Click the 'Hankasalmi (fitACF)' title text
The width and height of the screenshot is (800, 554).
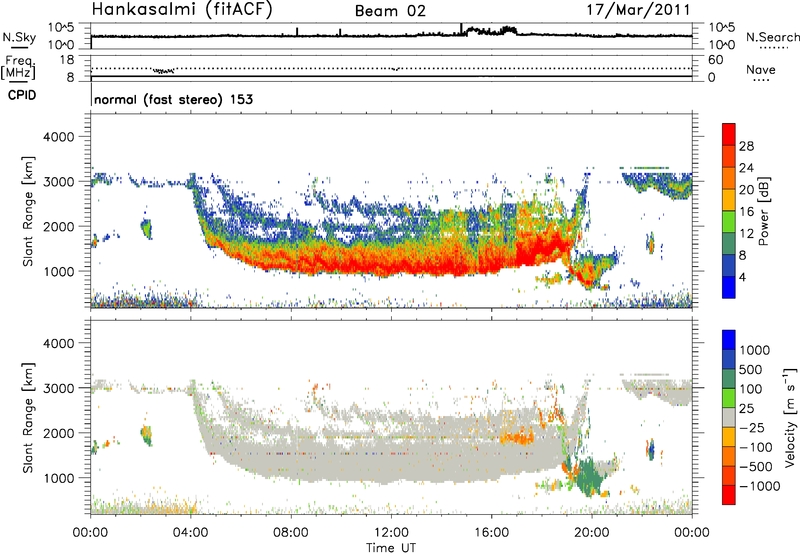[182, 9]
